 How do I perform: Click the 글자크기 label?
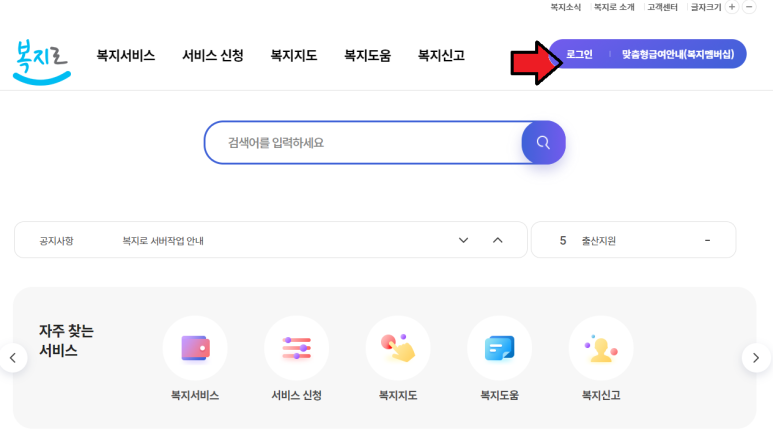click(705, 7)
